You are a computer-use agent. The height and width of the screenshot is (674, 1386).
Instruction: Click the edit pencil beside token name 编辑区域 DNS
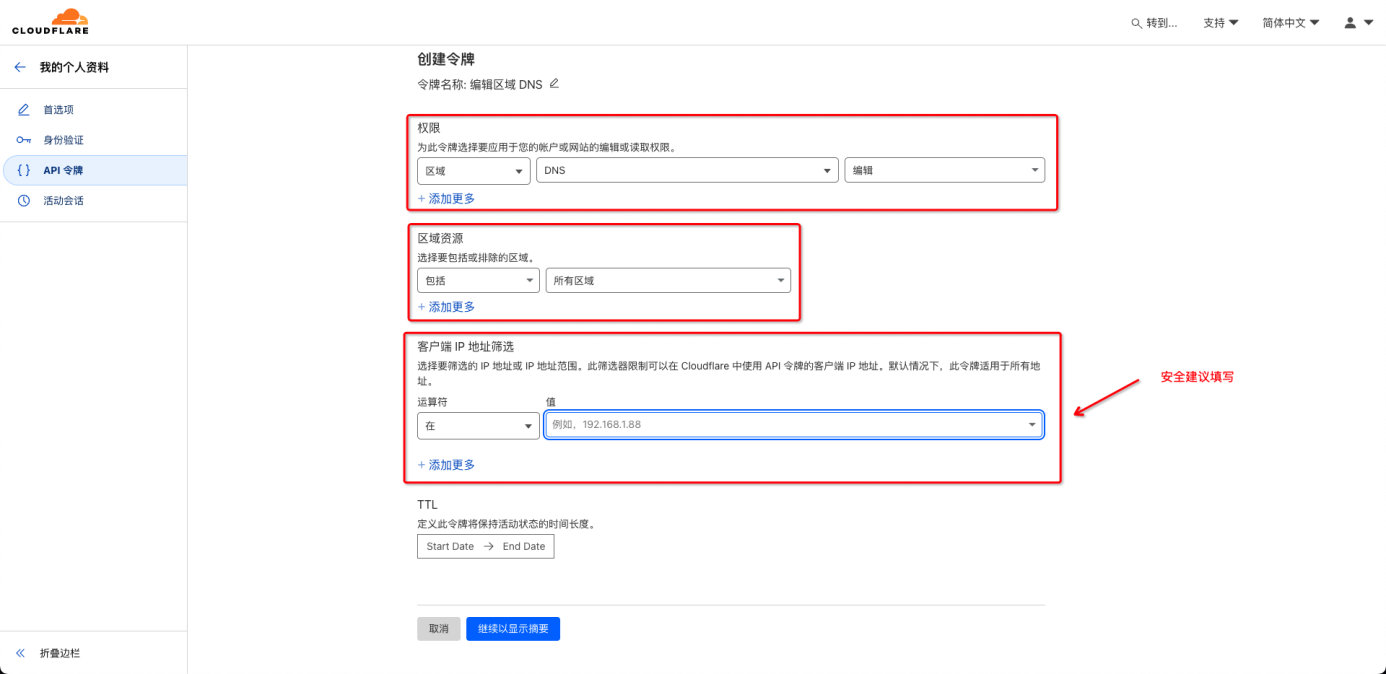pos(553,84)
